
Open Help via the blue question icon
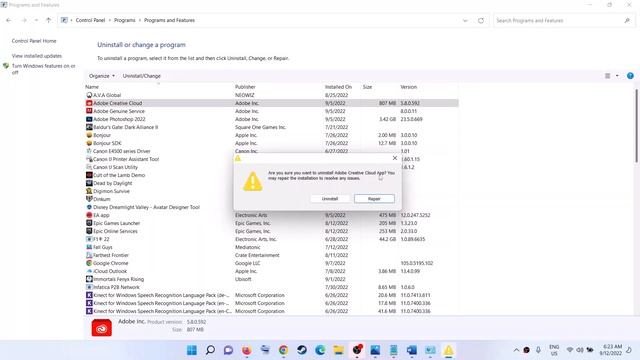coord(630,76)
